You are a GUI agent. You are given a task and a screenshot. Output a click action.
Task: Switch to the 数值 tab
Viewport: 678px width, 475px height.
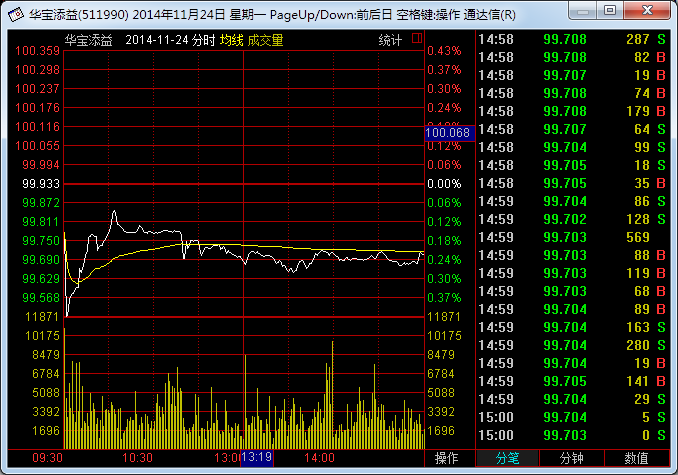(636, 458)
